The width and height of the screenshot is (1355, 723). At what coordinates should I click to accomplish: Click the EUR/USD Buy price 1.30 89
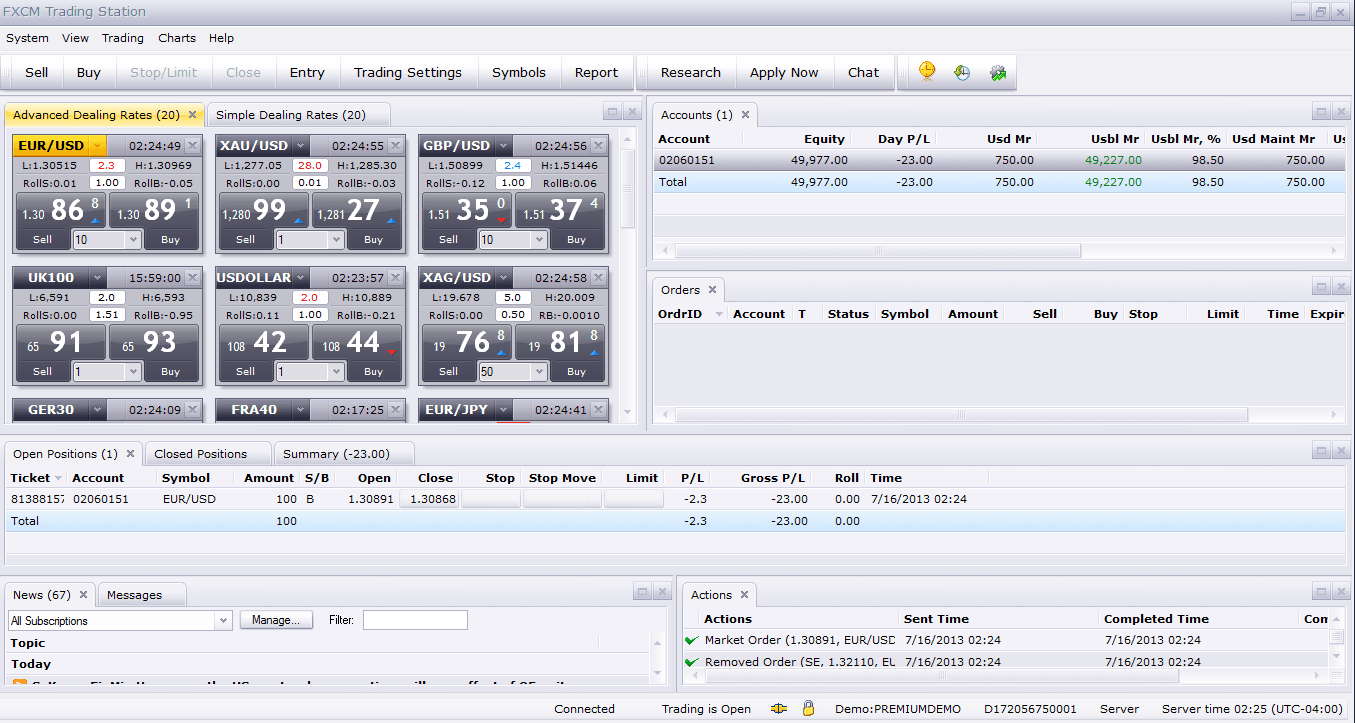pos(155,210)
